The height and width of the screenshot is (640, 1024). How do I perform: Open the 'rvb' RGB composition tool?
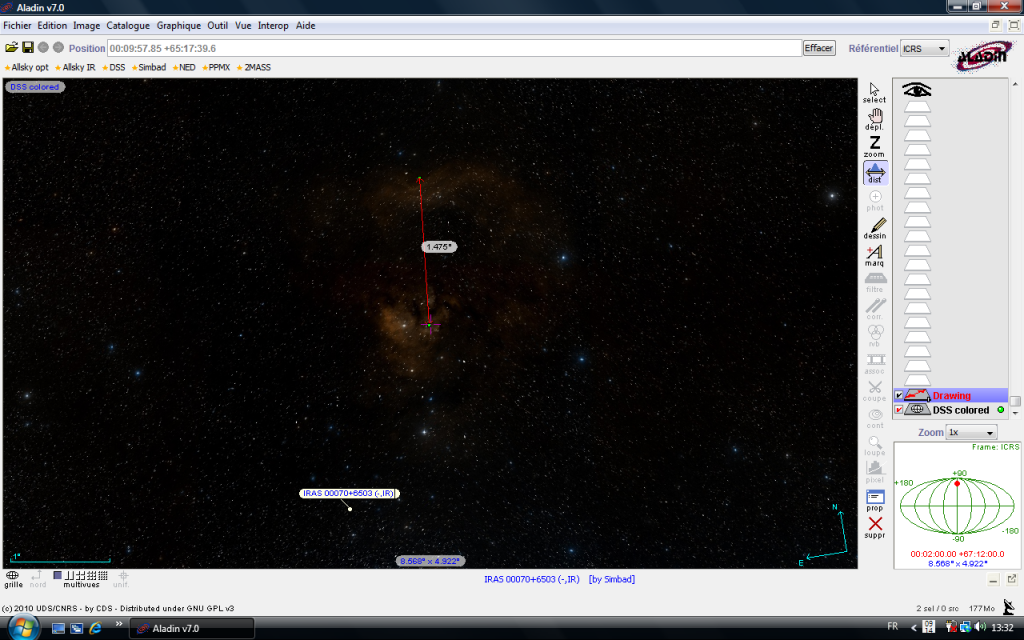click(x=875, y=336)
